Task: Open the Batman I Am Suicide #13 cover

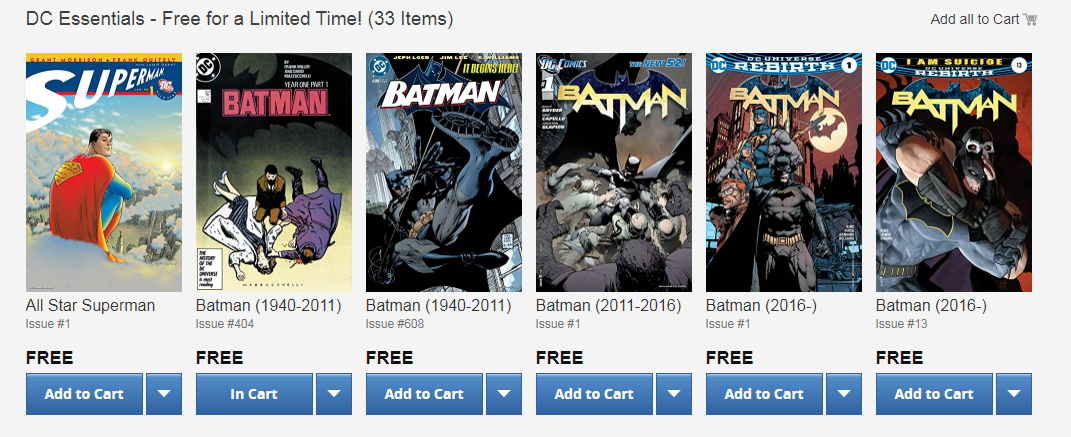Action: pos(954,172)
